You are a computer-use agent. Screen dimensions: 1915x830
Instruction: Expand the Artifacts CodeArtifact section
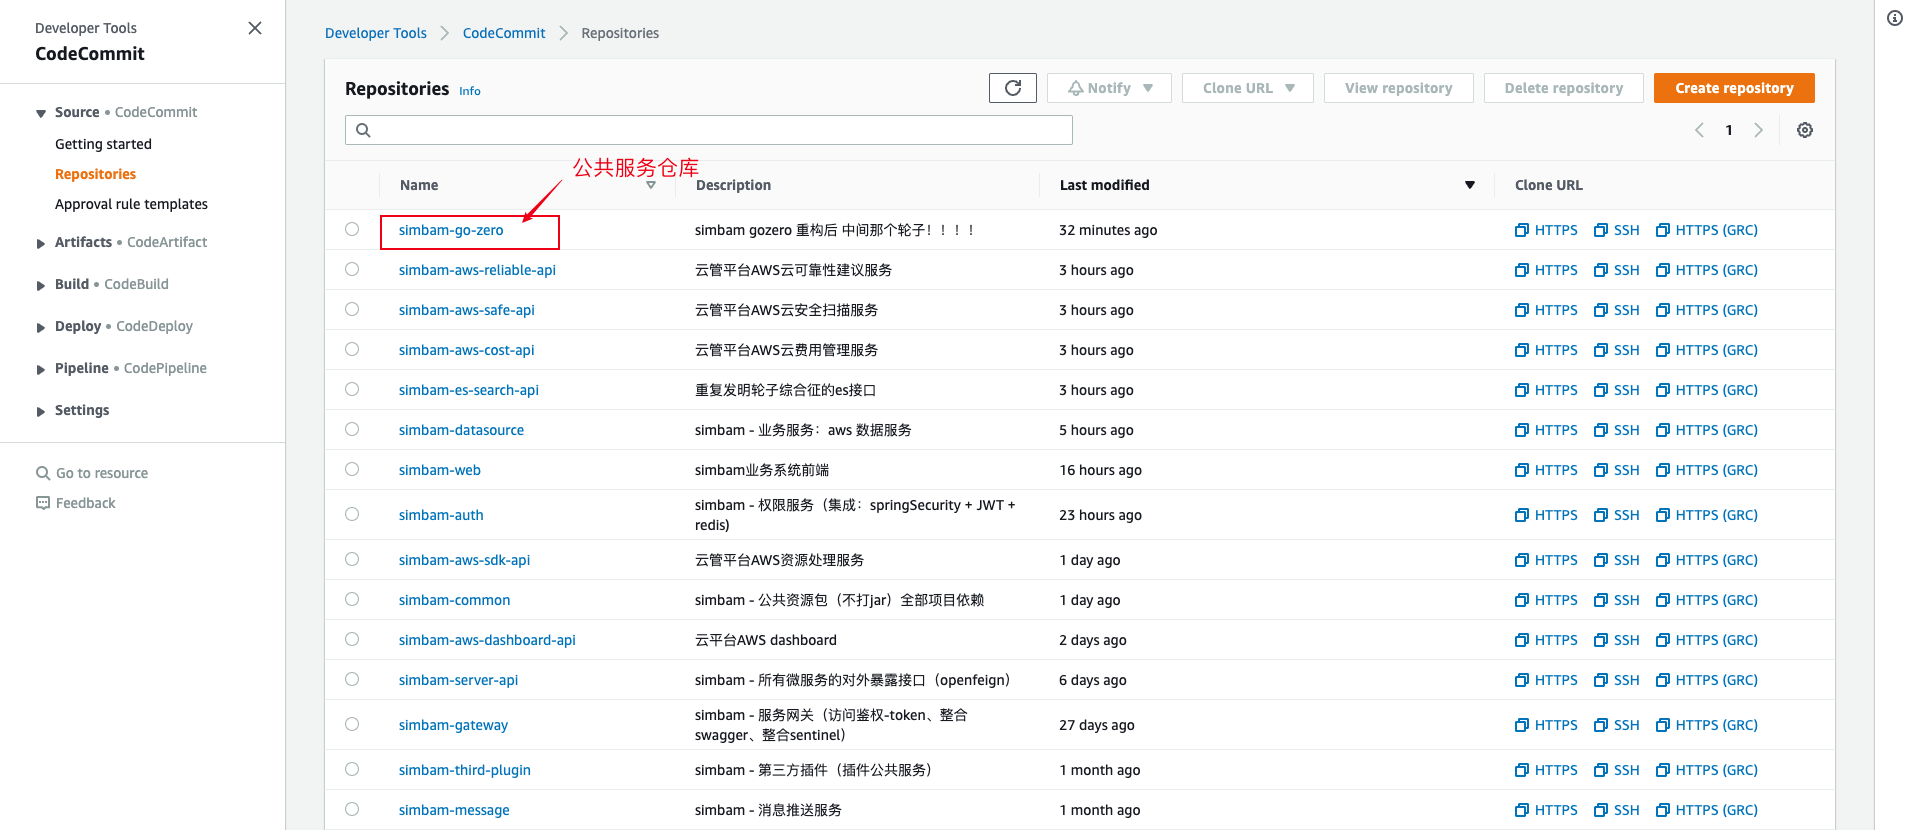pyautogui.click(x=41, y=243)
